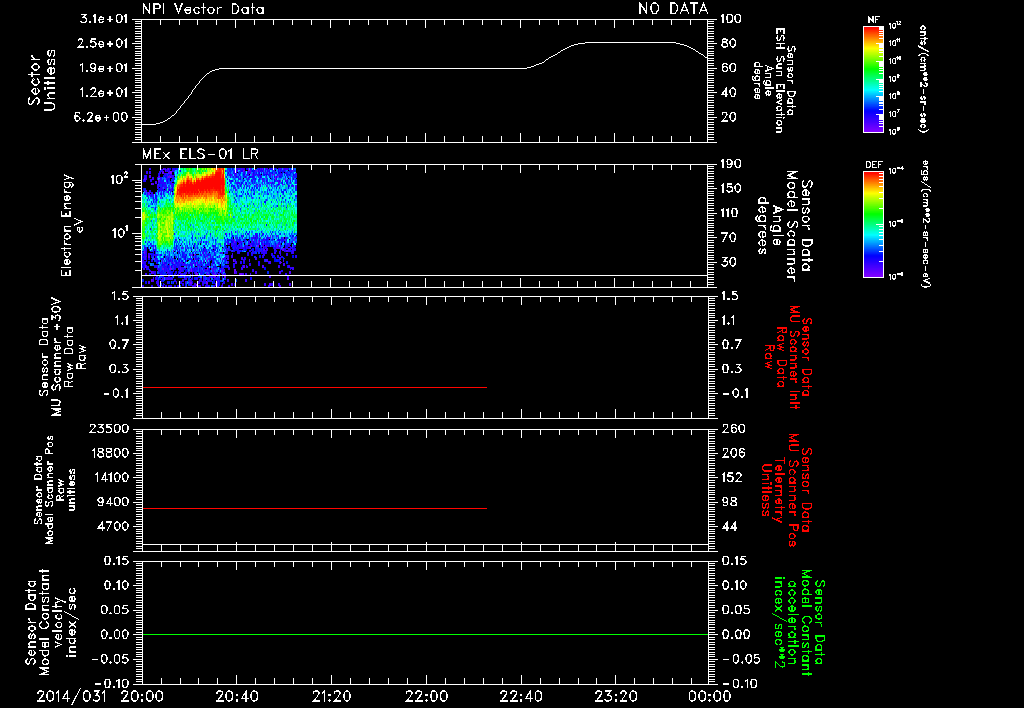Image resolution: width=1024 pixels, height=708 pixels.
Task: Click the red scanner position line
Action: (314, 508)
